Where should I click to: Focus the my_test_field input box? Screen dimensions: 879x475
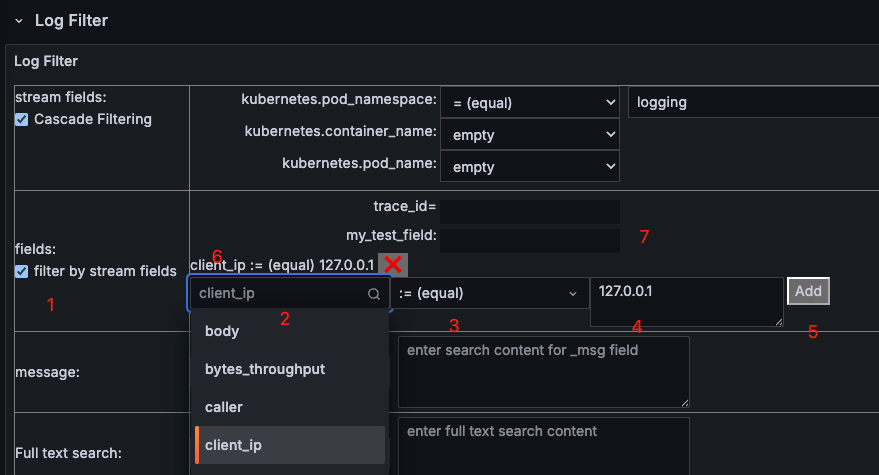tap(530, 240)
